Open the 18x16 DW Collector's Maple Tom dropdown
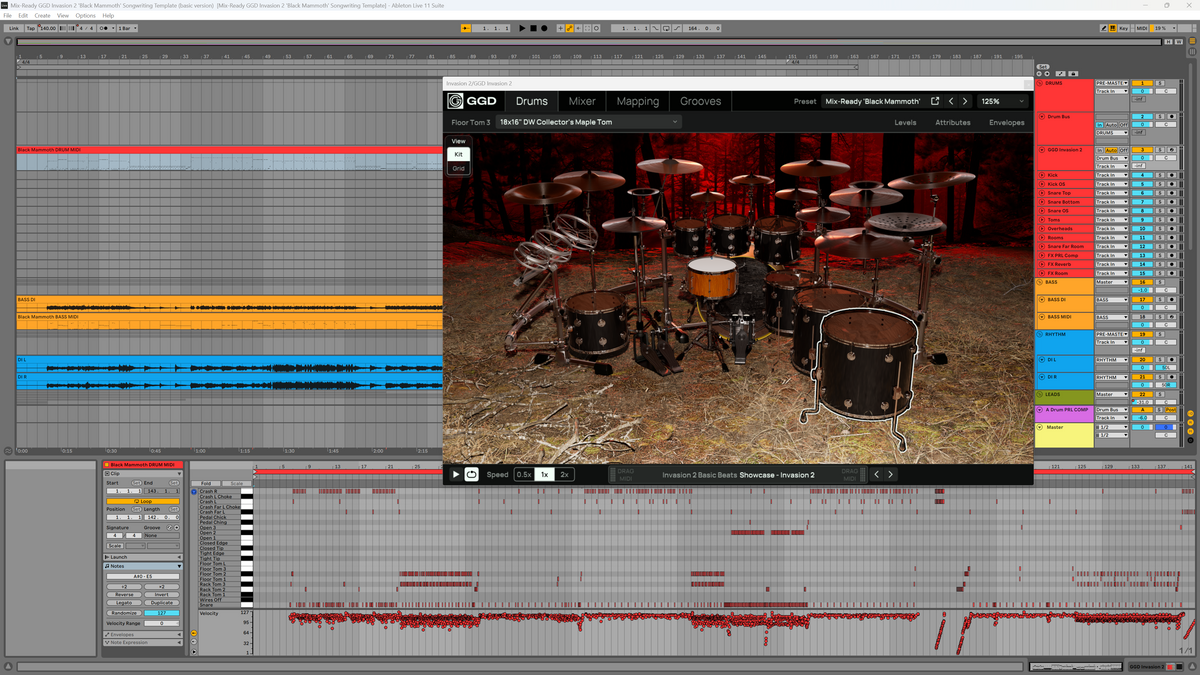Screen dimensions: 1200x675 (x=588, y=122)
